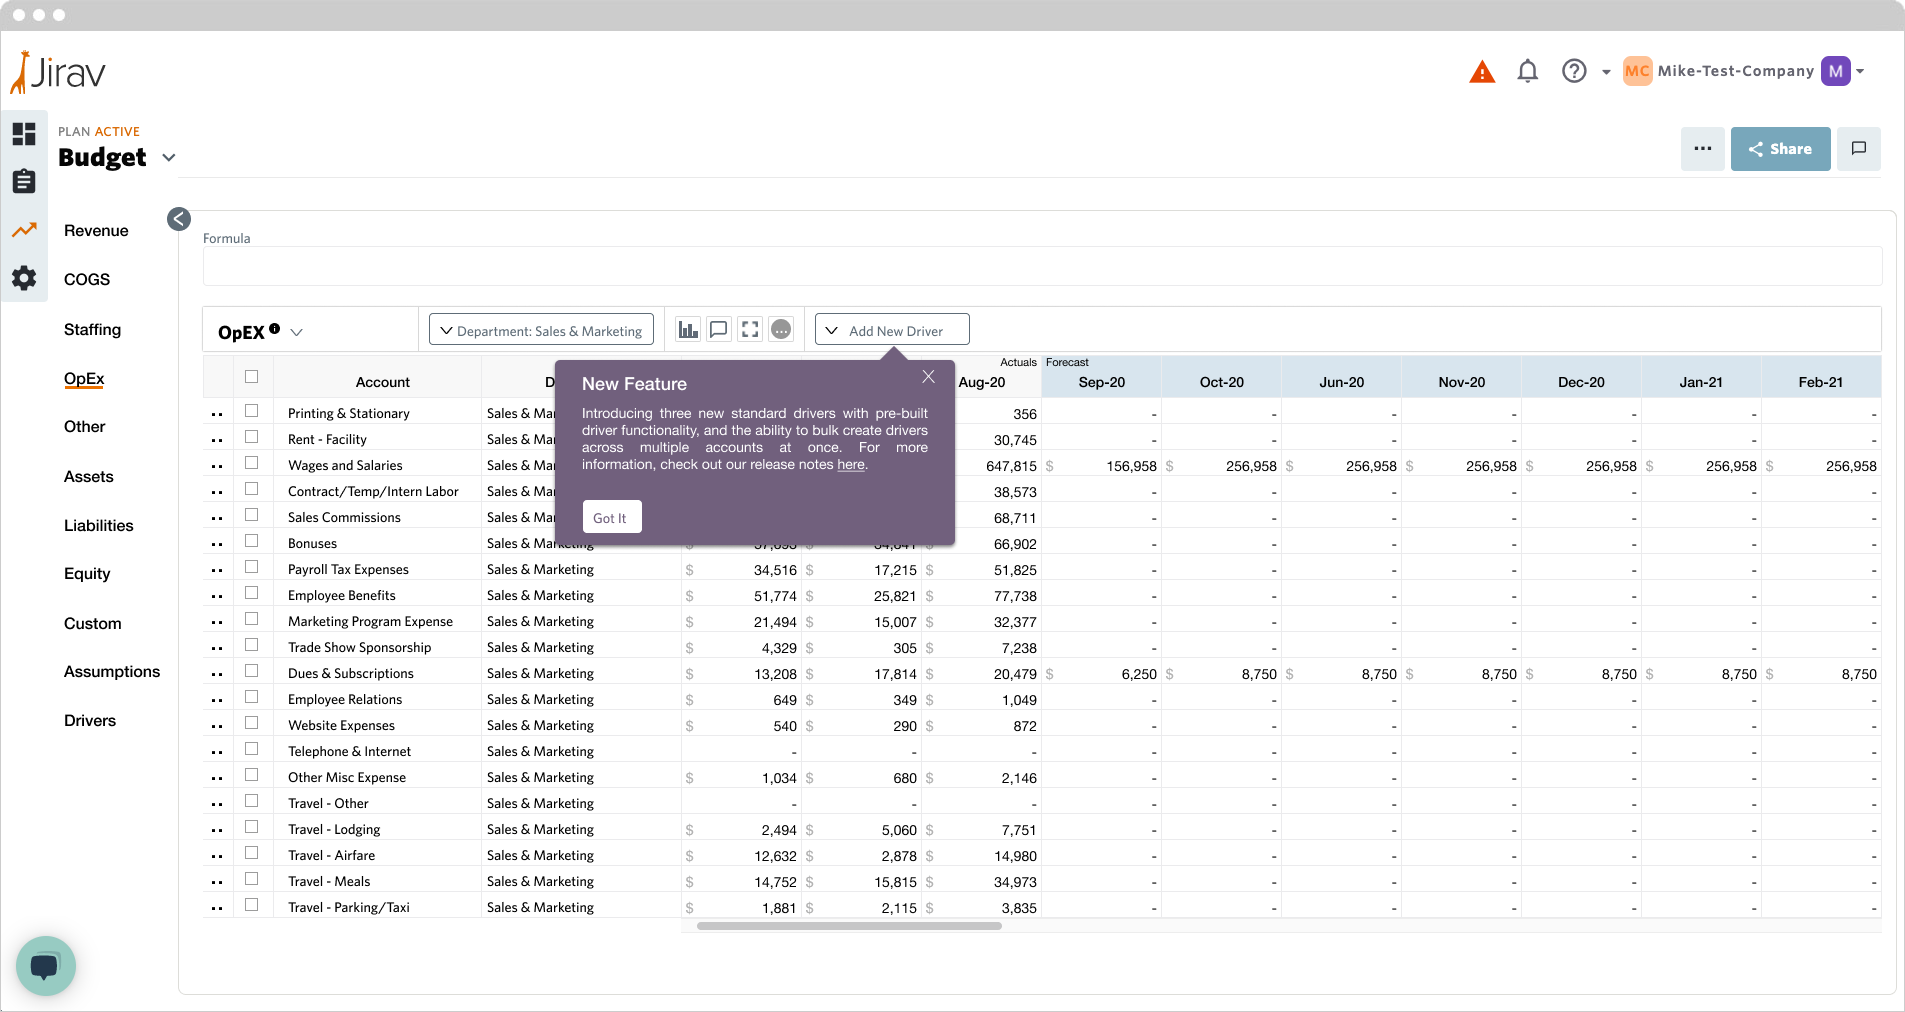Click the warning alert triangle icon

coord(1481,72)
